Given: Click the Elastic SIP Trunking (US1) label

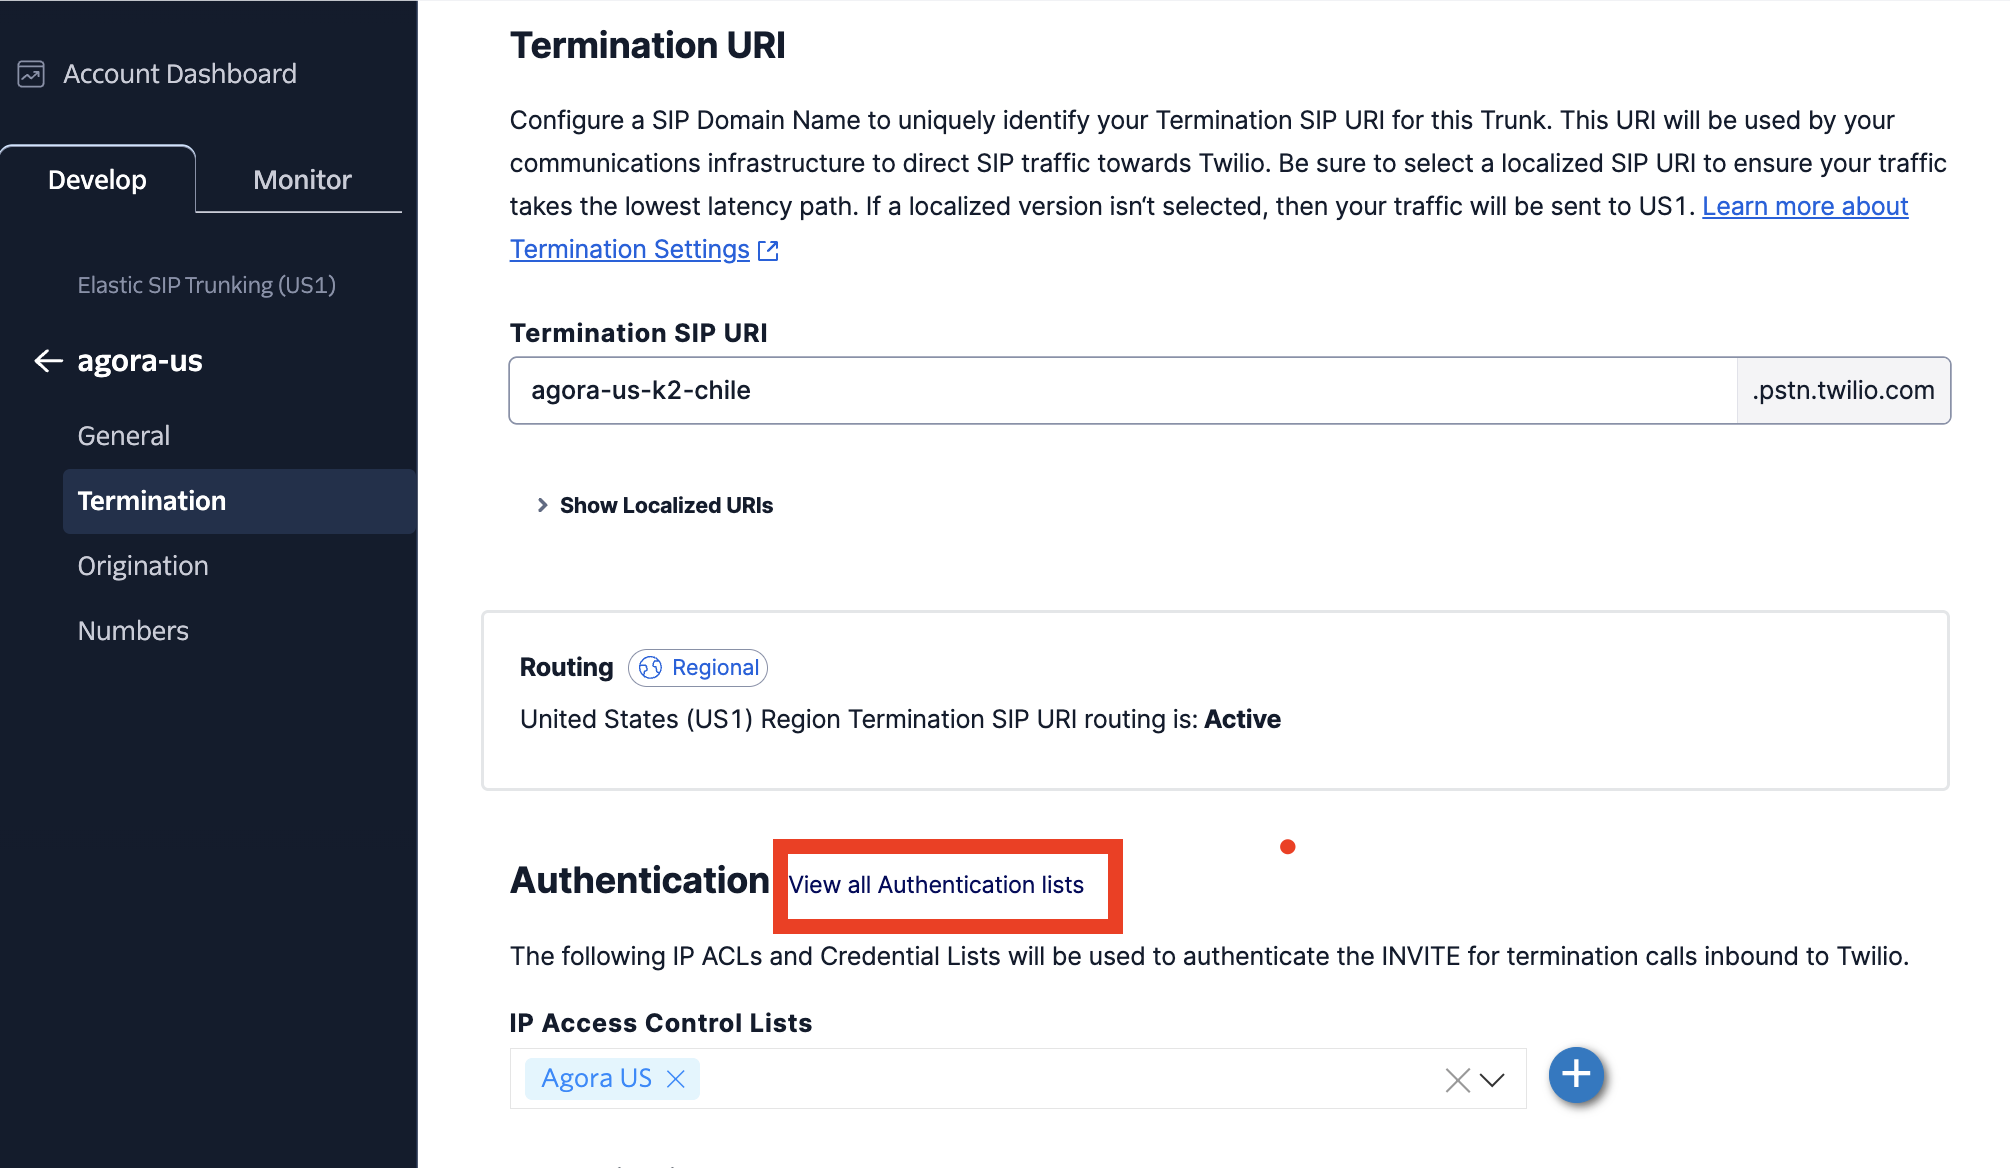Looking at the screenshot, I should click(206, 285).
